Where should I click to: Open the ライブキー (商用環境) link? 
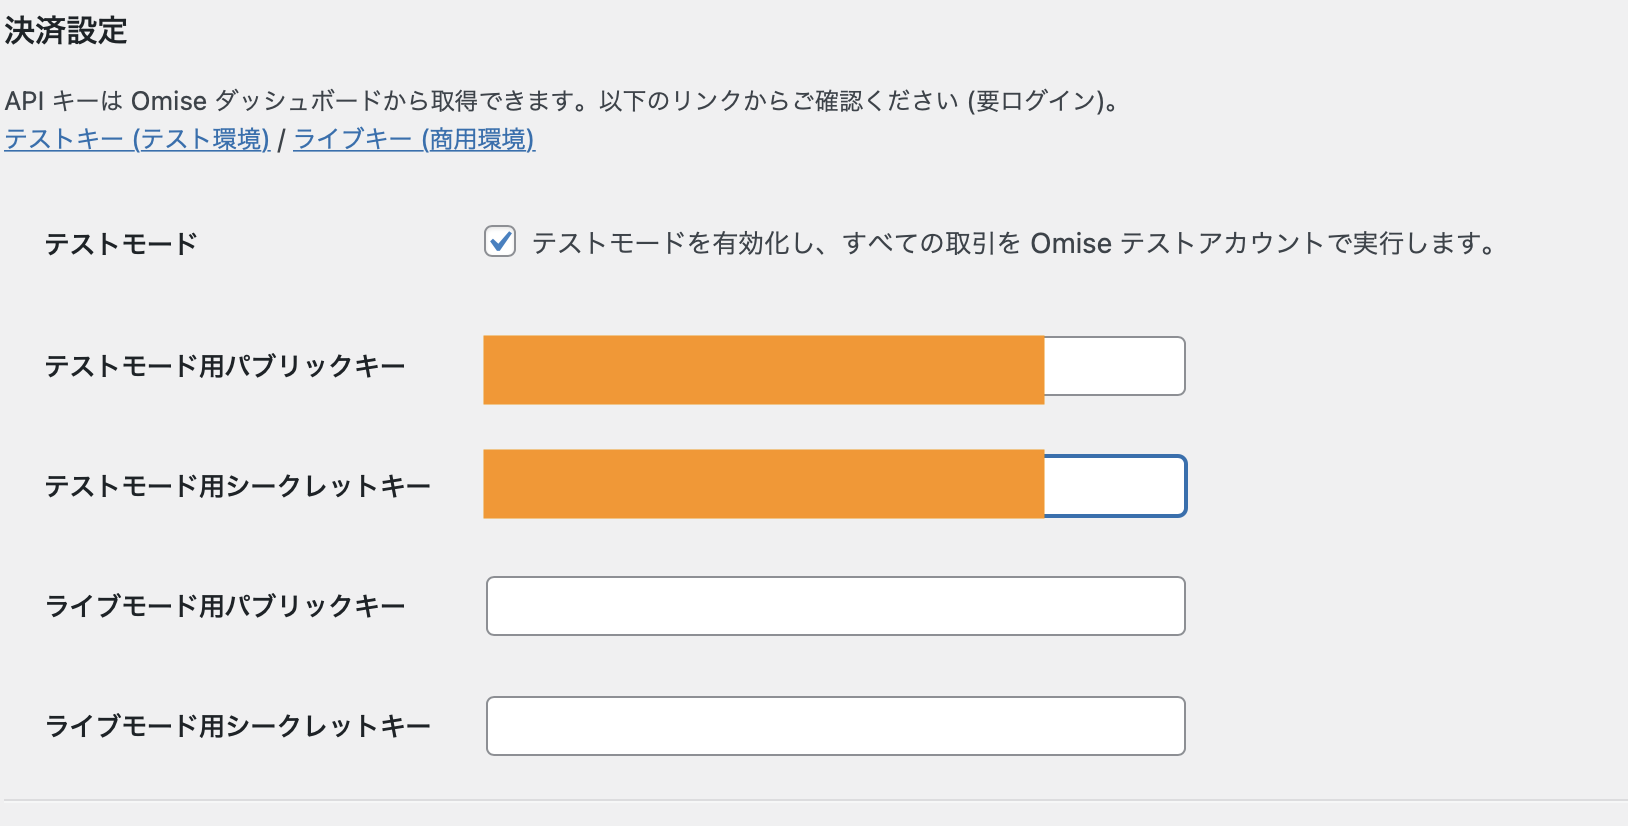pos(414,139)
